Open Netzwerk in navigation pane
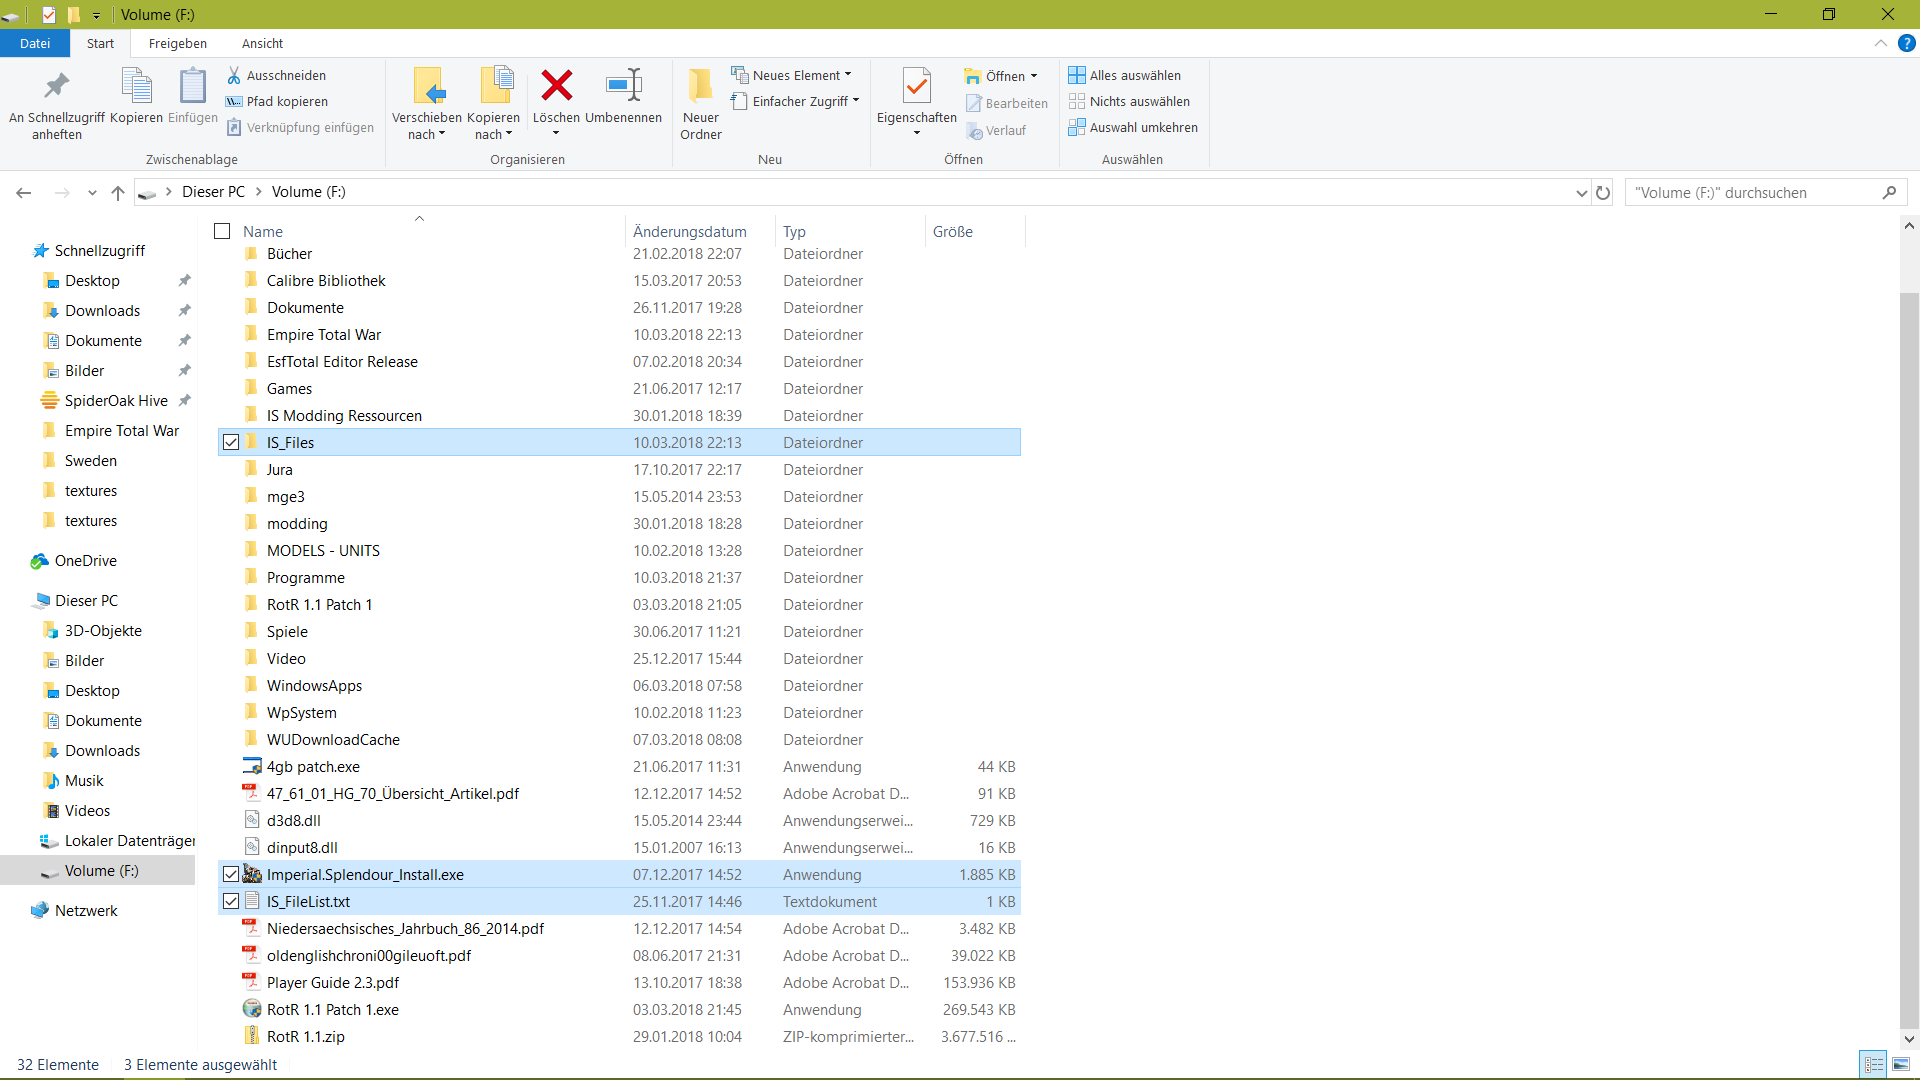 pos(85,911)
